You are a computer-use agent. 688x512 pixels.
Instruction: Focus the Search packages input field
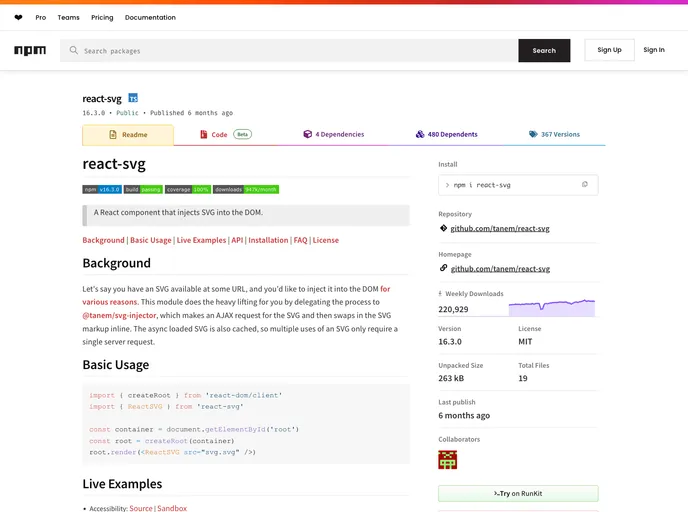click(289, 50)
